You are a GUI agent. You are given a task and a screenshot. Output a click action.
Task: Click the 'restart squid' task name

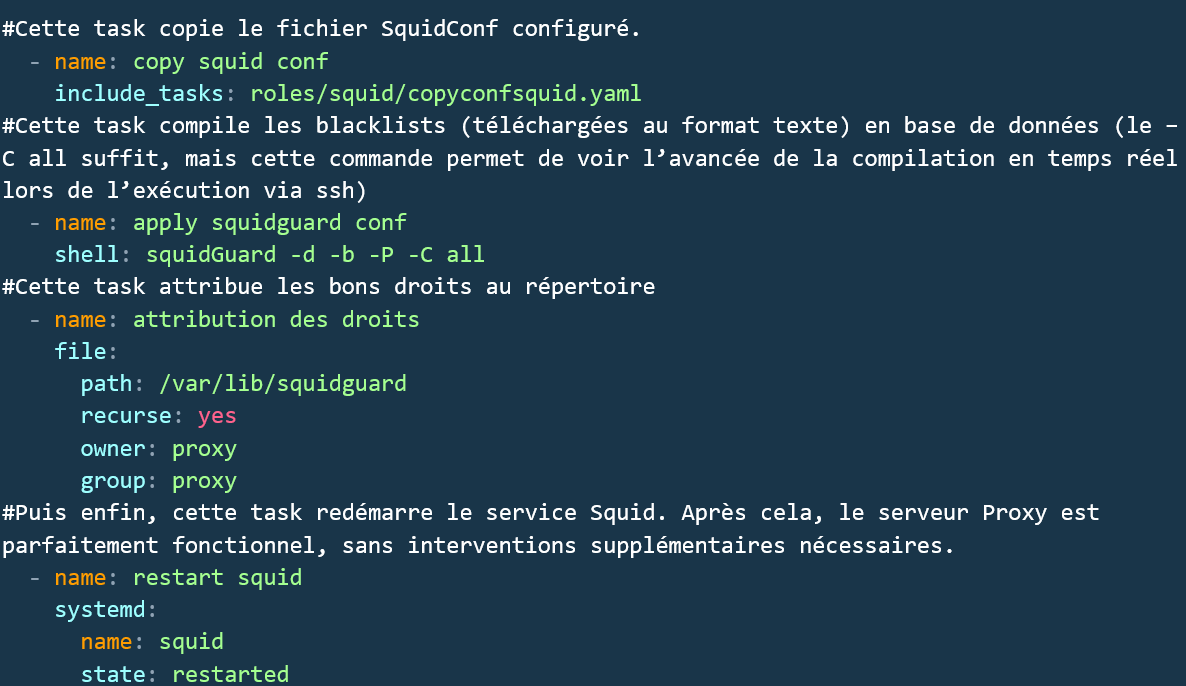pos(217,577)
